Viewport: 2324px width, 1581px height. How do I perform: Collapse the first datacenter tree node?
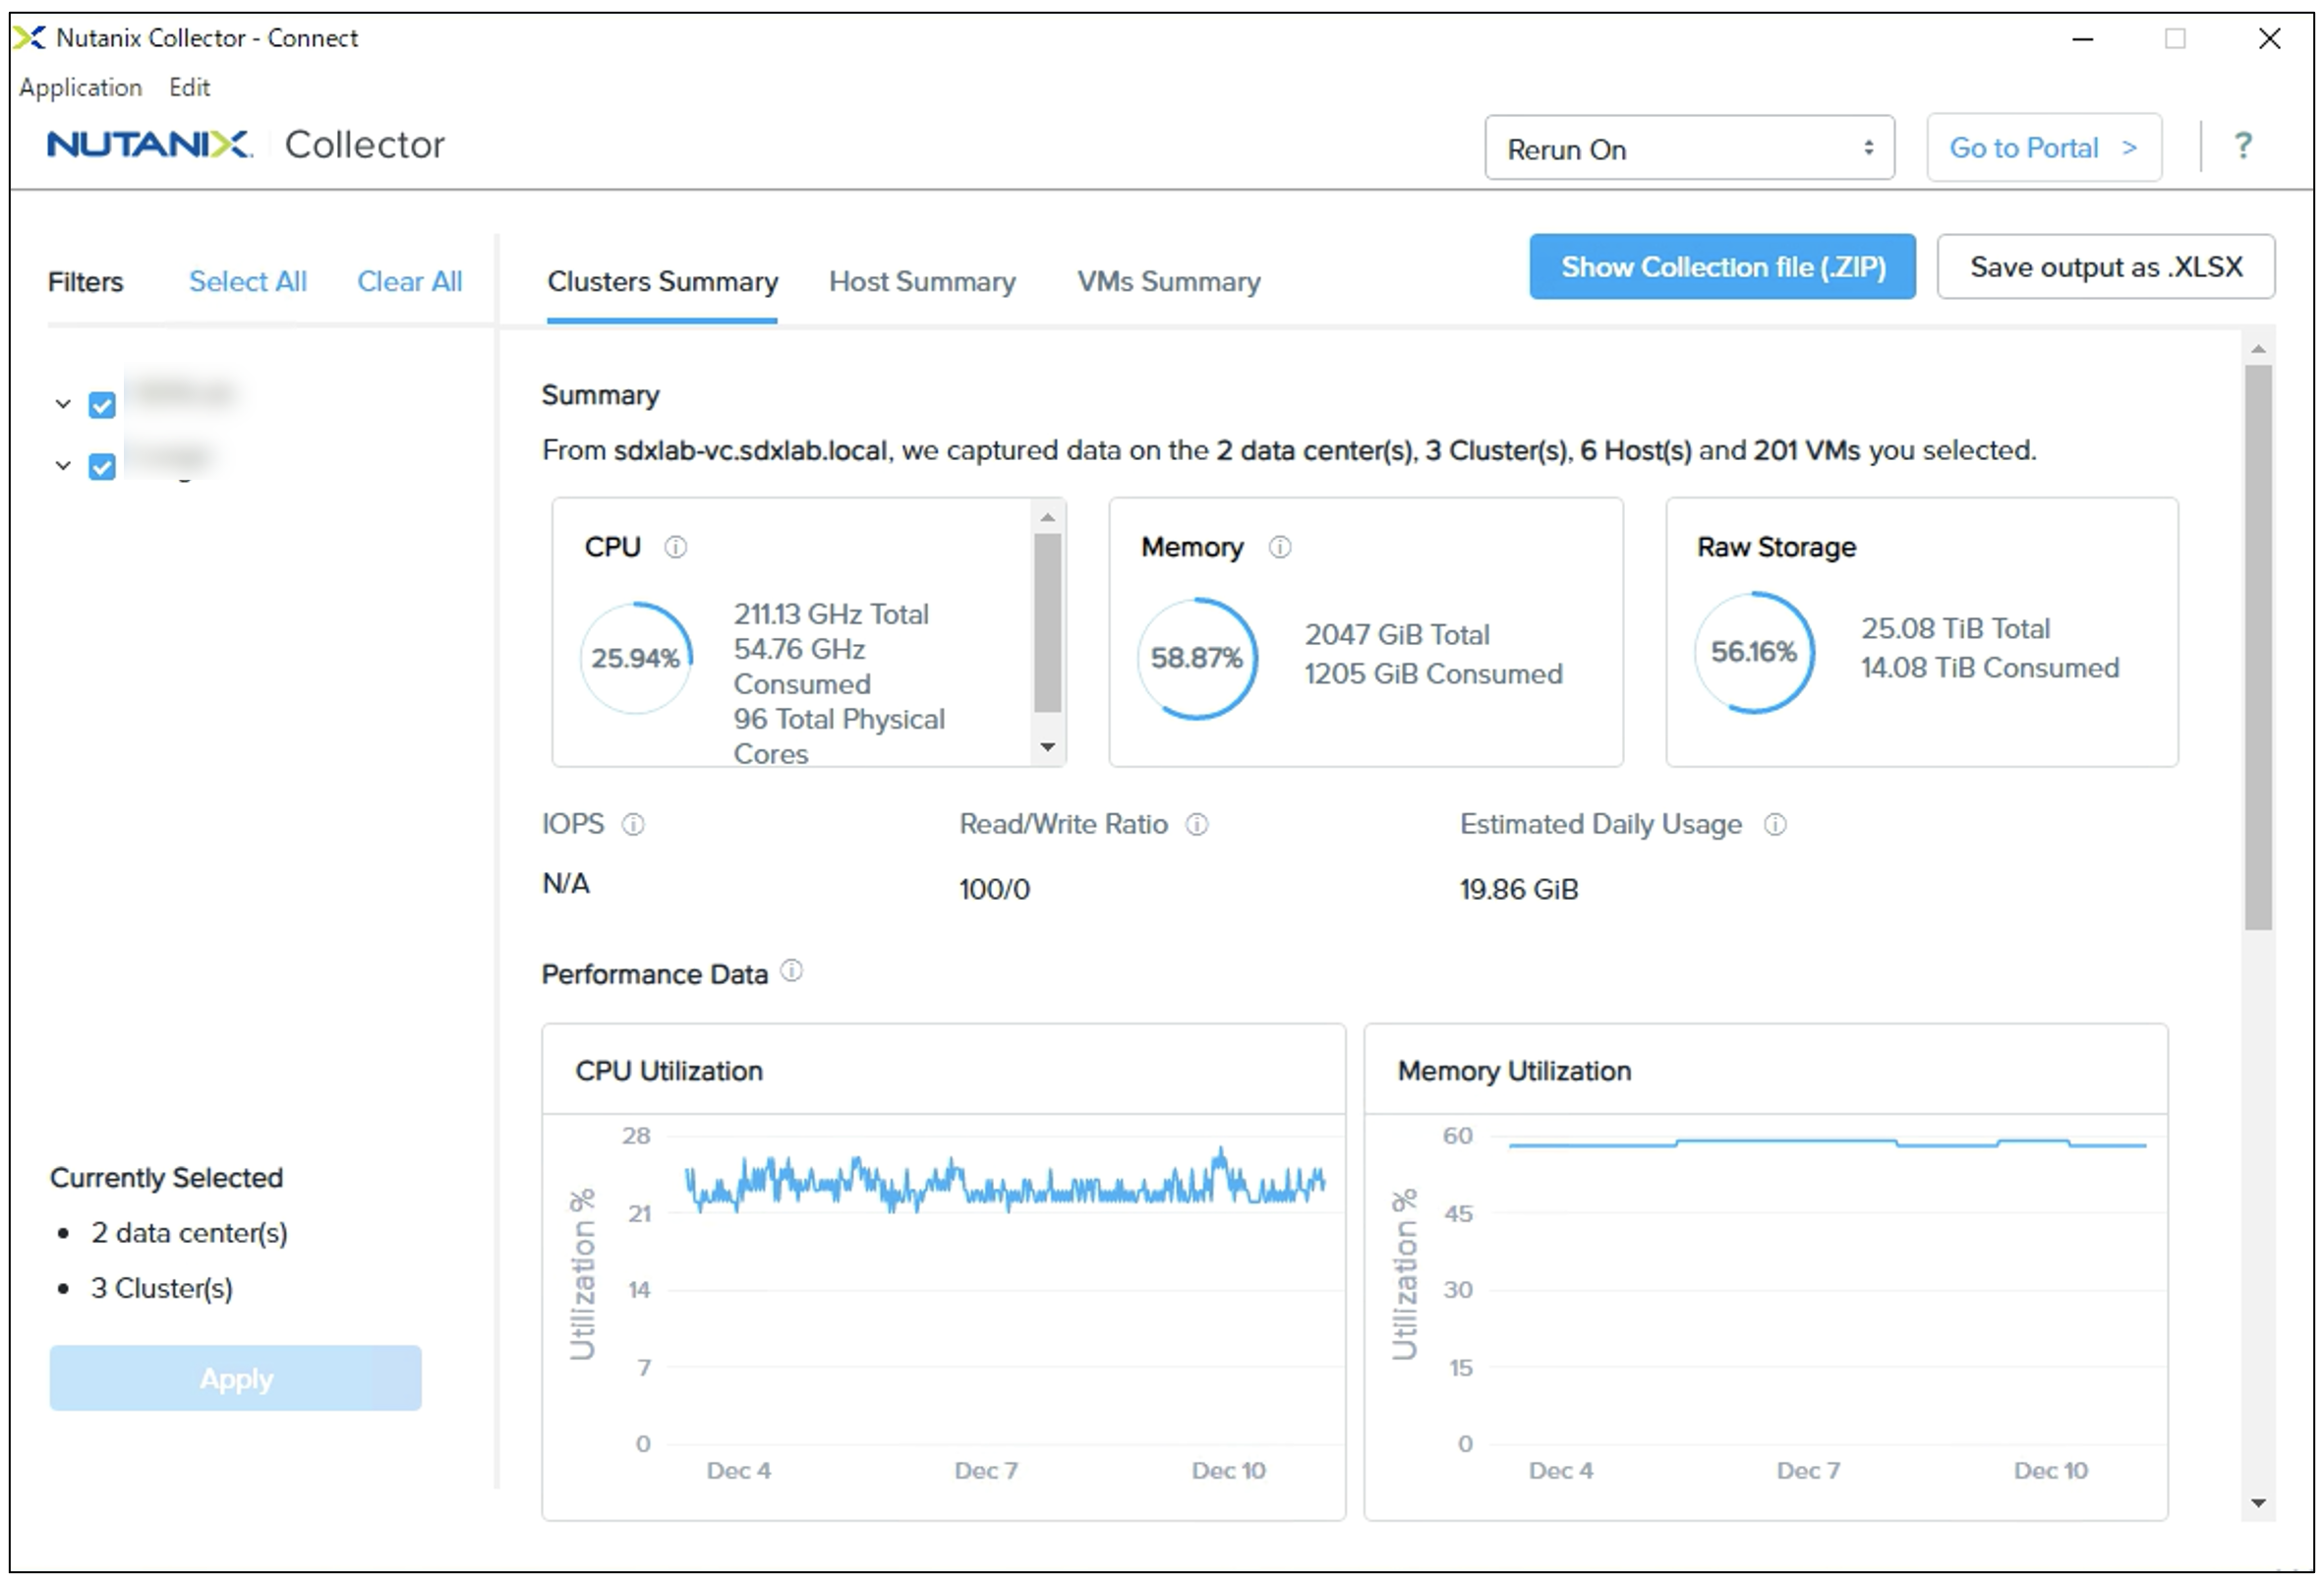[63, 404]
